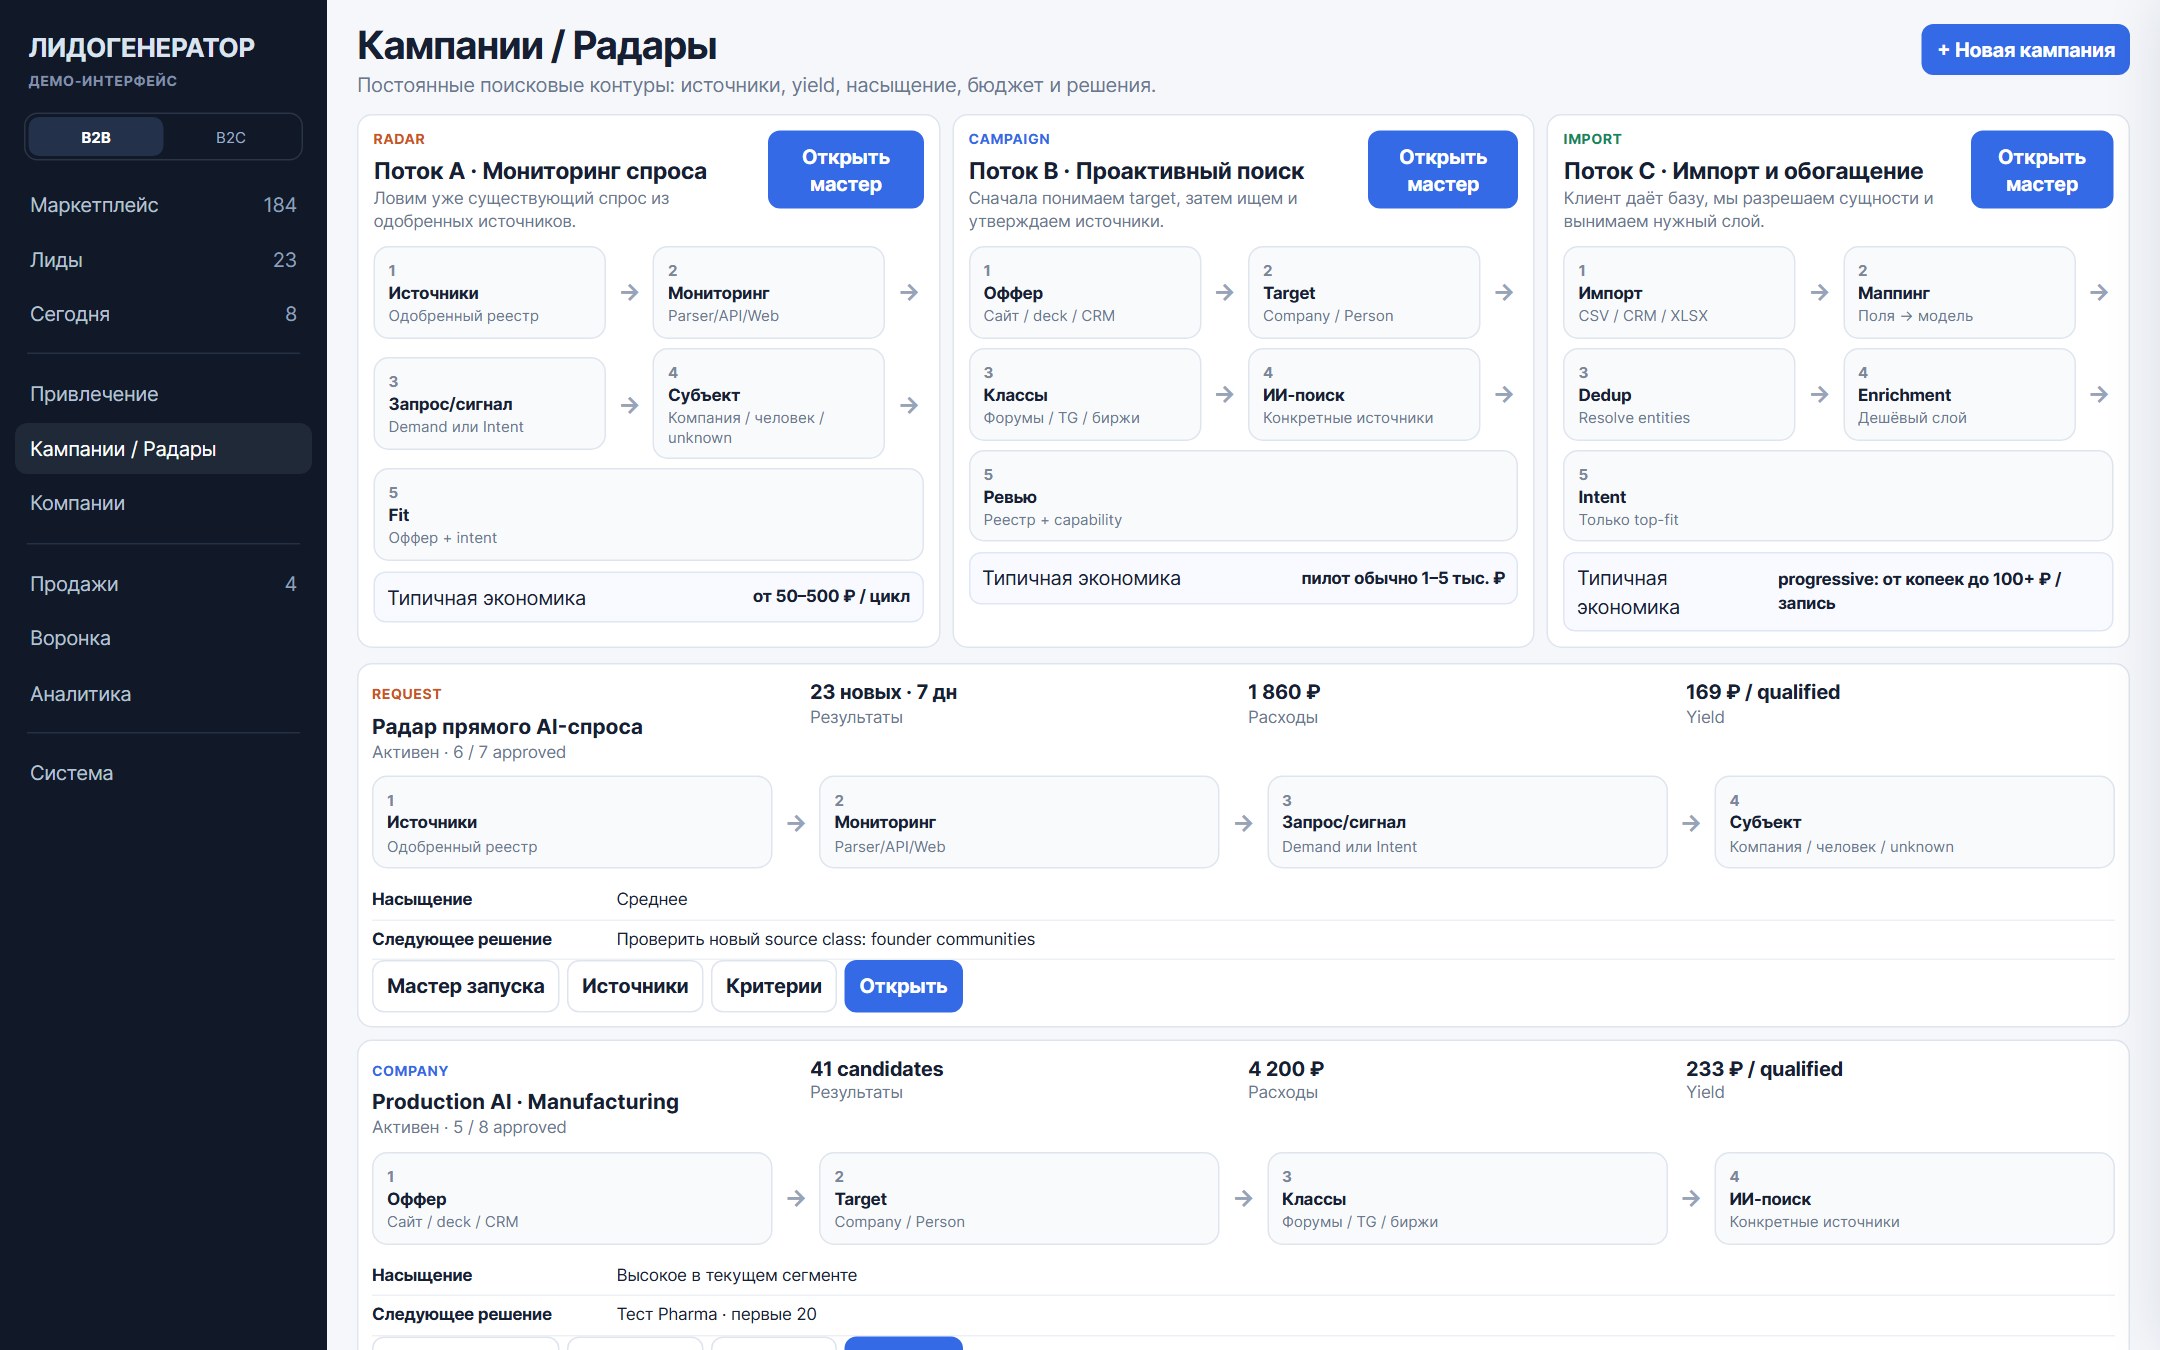
Task: Open Аналитика in the sidebar
Action: coord(163,694)
